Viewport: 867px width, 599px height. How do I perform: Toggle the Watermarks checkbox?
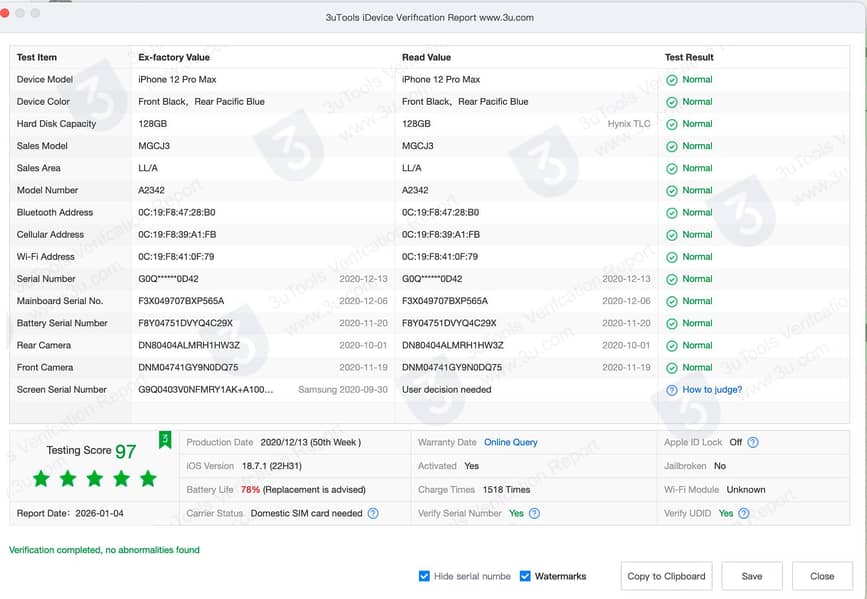(525, 576)
